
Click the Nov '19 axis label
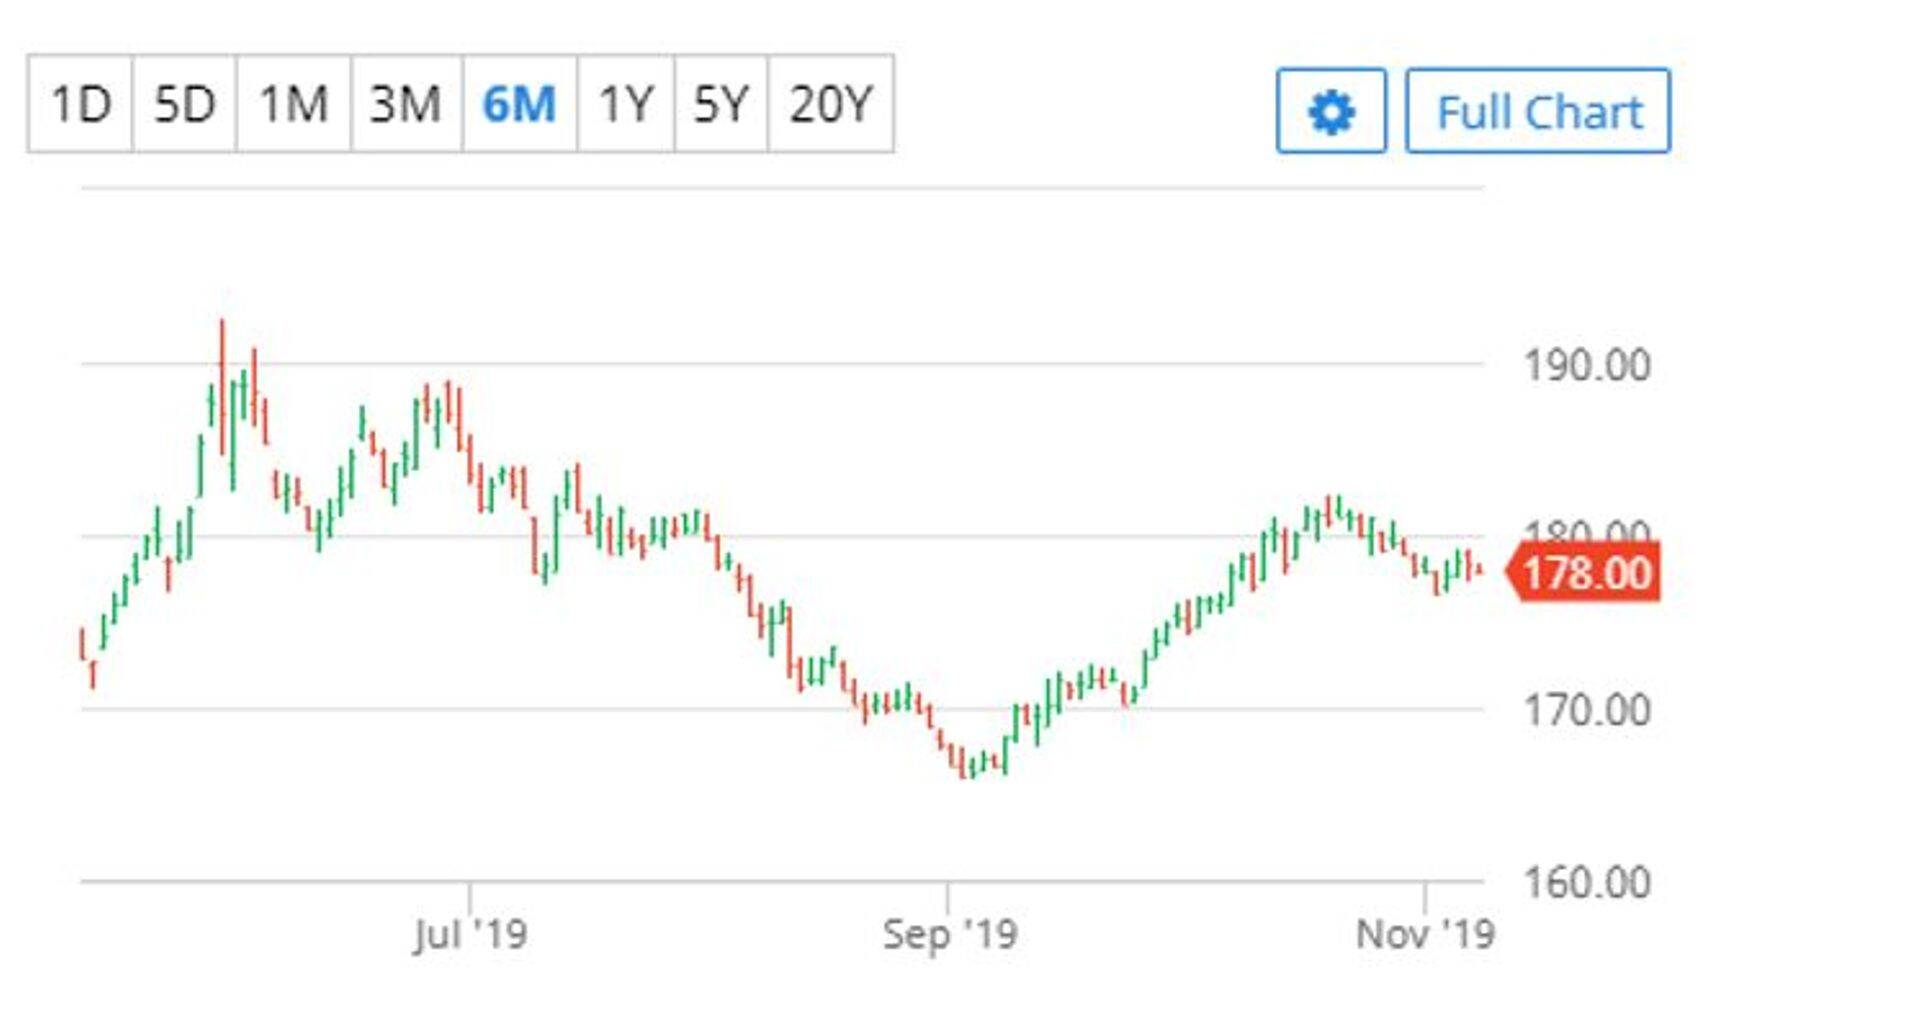[x=1425, y=934]
